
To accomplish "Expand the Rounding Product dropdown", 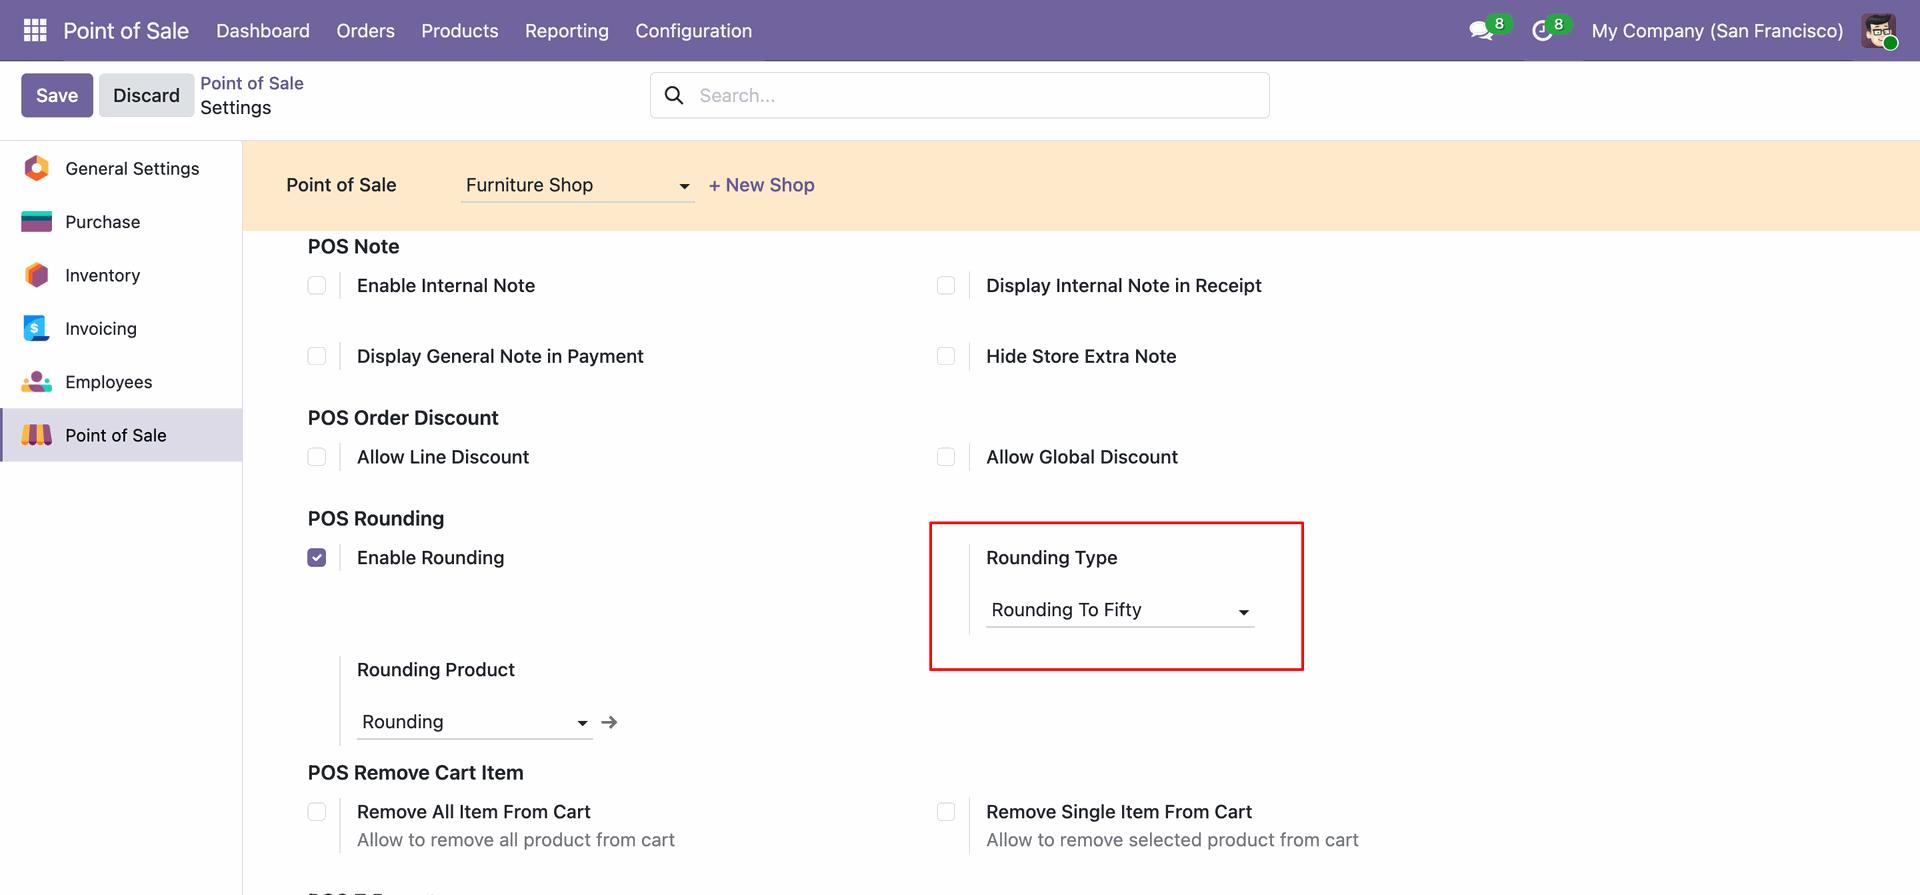I will pyautogui.click(x=474, y=722).
